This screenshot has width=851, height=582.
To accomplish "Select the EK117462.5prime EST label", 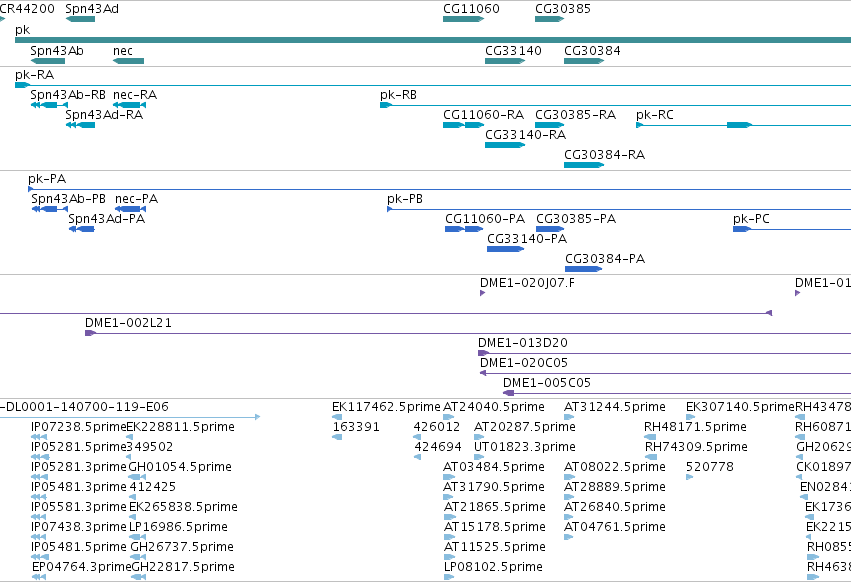I will 386,407.
